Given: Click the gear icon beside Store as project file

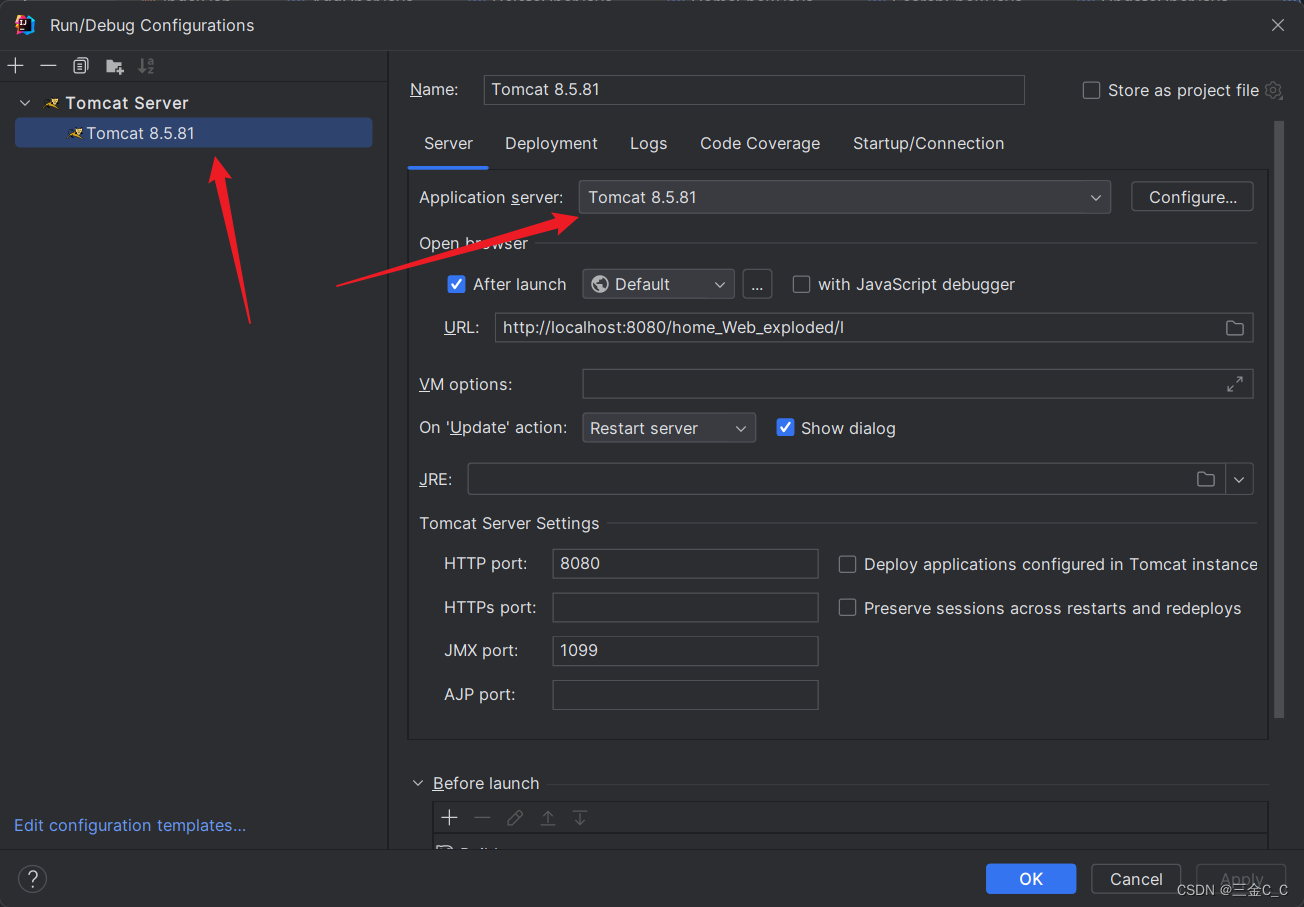Looking at the screenshot, I should coord(1273,90).
